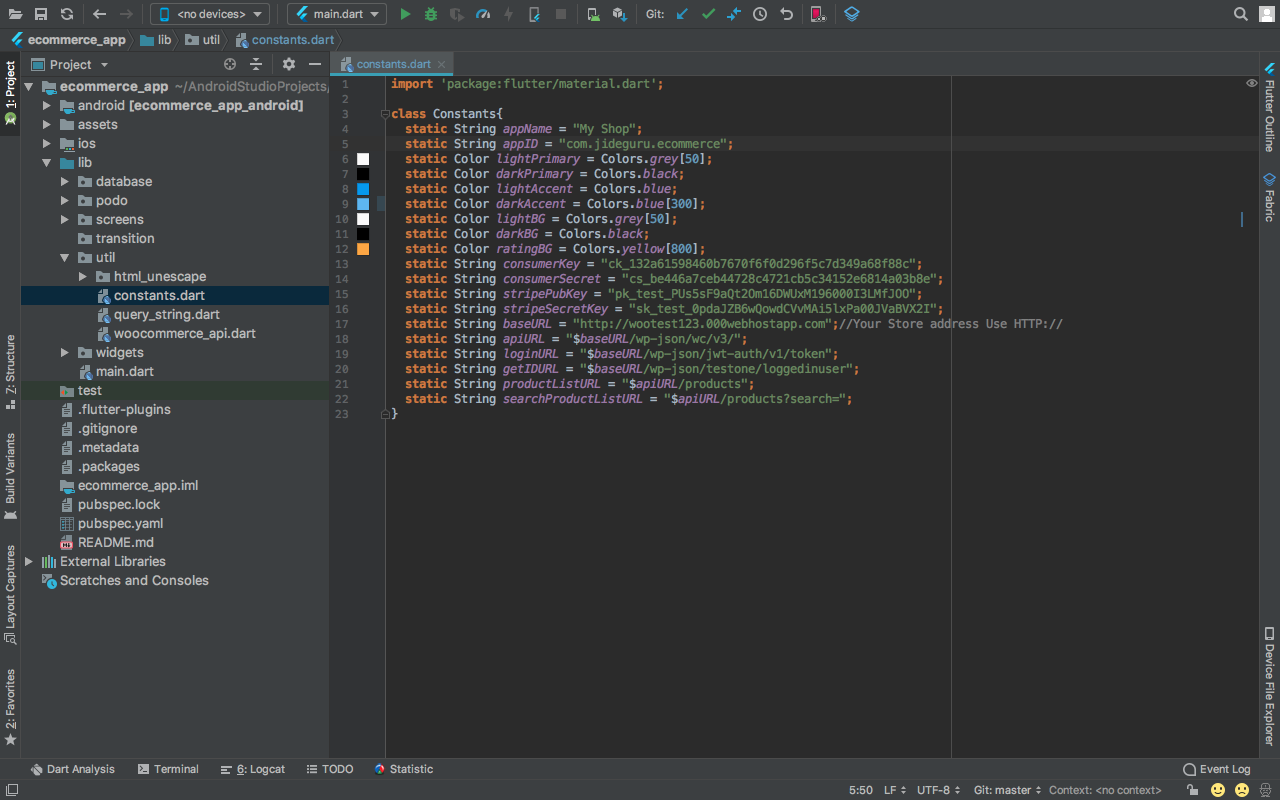Viewport: 1280px width, 800px height.
Task: Collapse the util folder
Action: point(65,257)
